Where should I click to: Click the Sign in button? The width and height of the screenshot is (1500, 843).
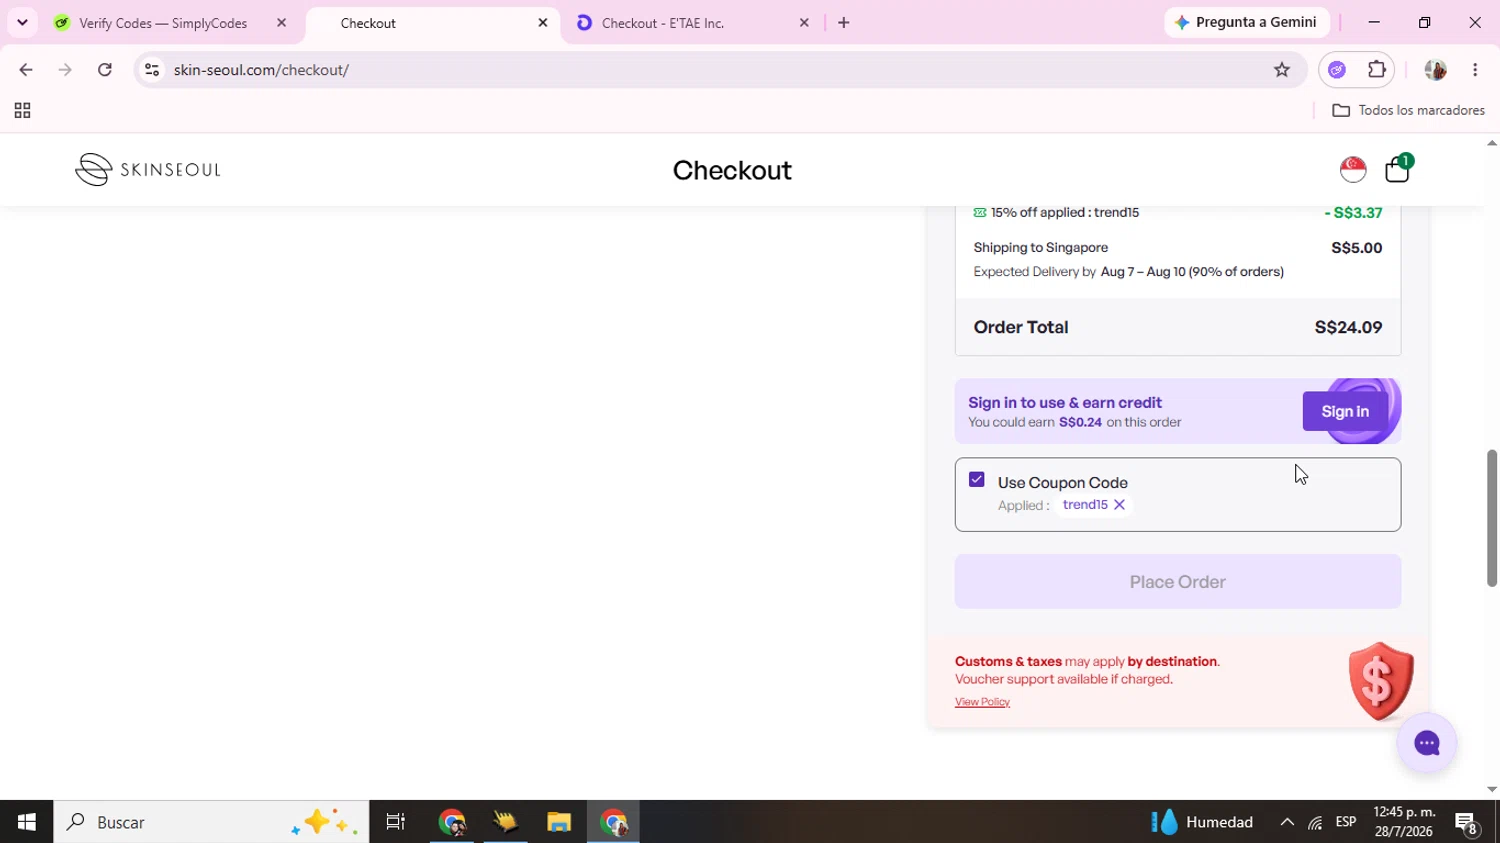(x=1345, y=411)
